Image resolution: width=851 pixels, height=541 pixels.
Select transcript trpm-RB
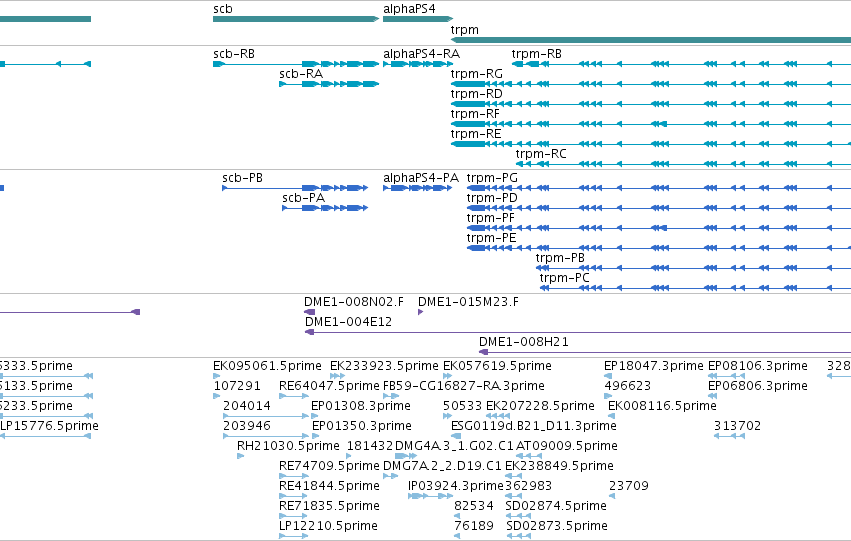pyautogui.click(x=681, y=64)
